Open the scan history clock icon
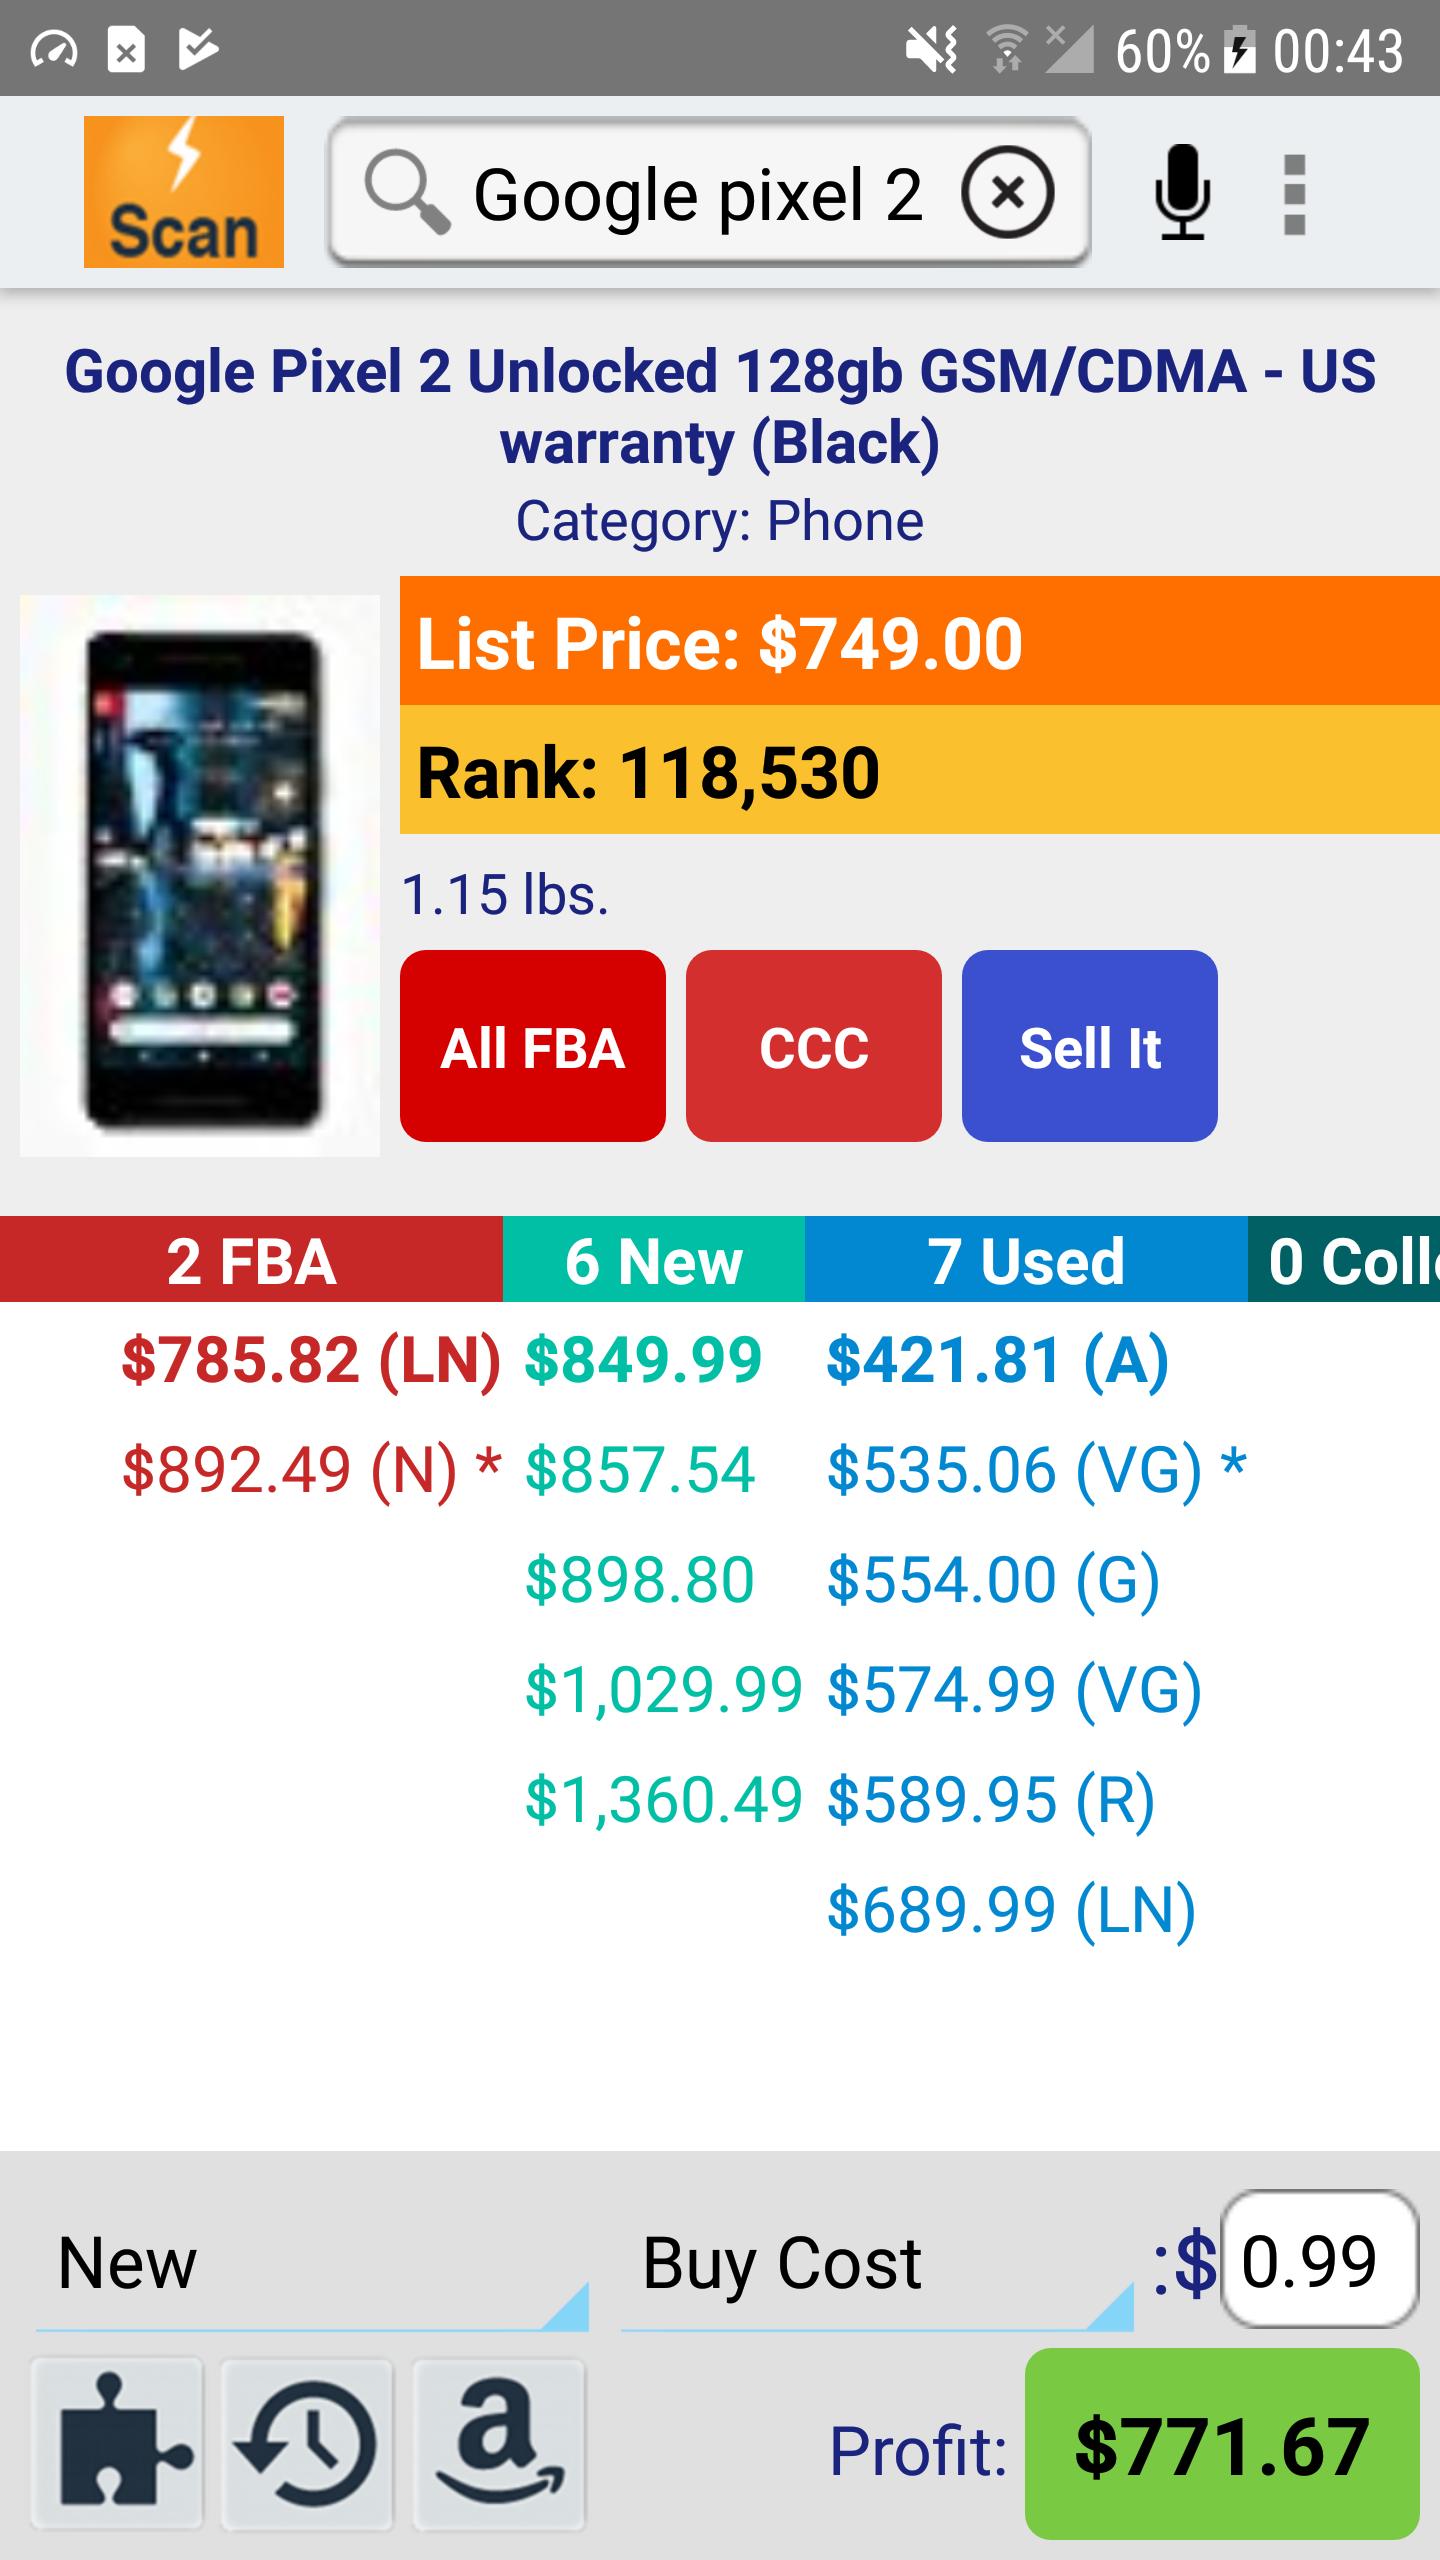 307,2442
